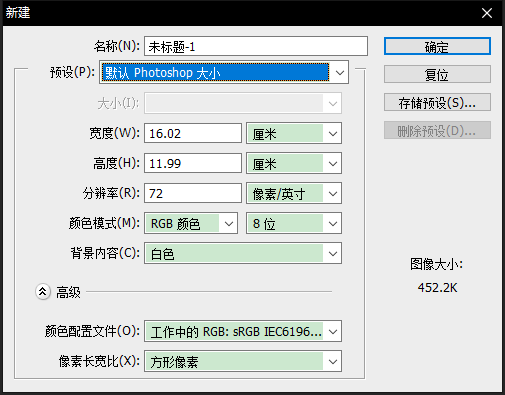
Task: Click the 颜色模式(M): label
Action: pos(104,223)
